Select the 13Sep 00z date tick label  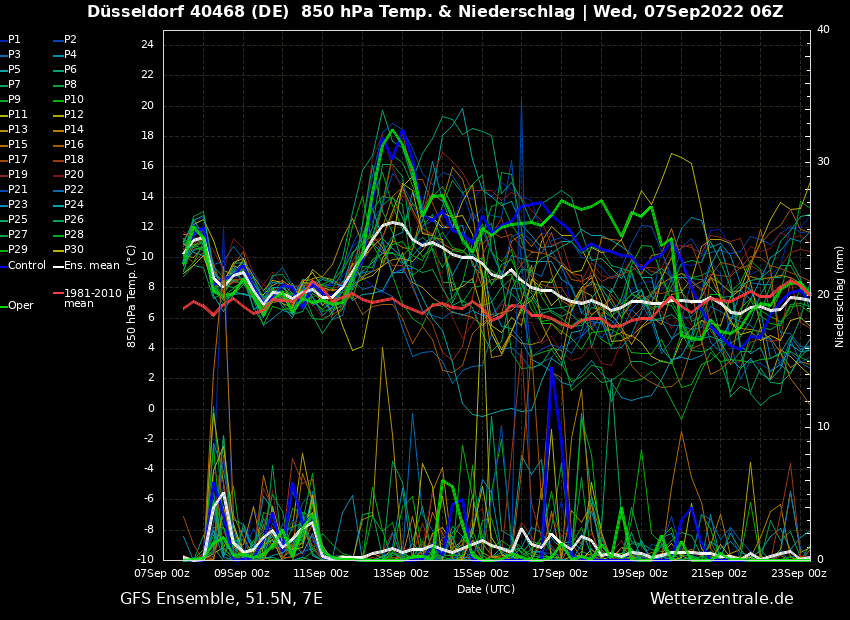[x=401, y=574]
